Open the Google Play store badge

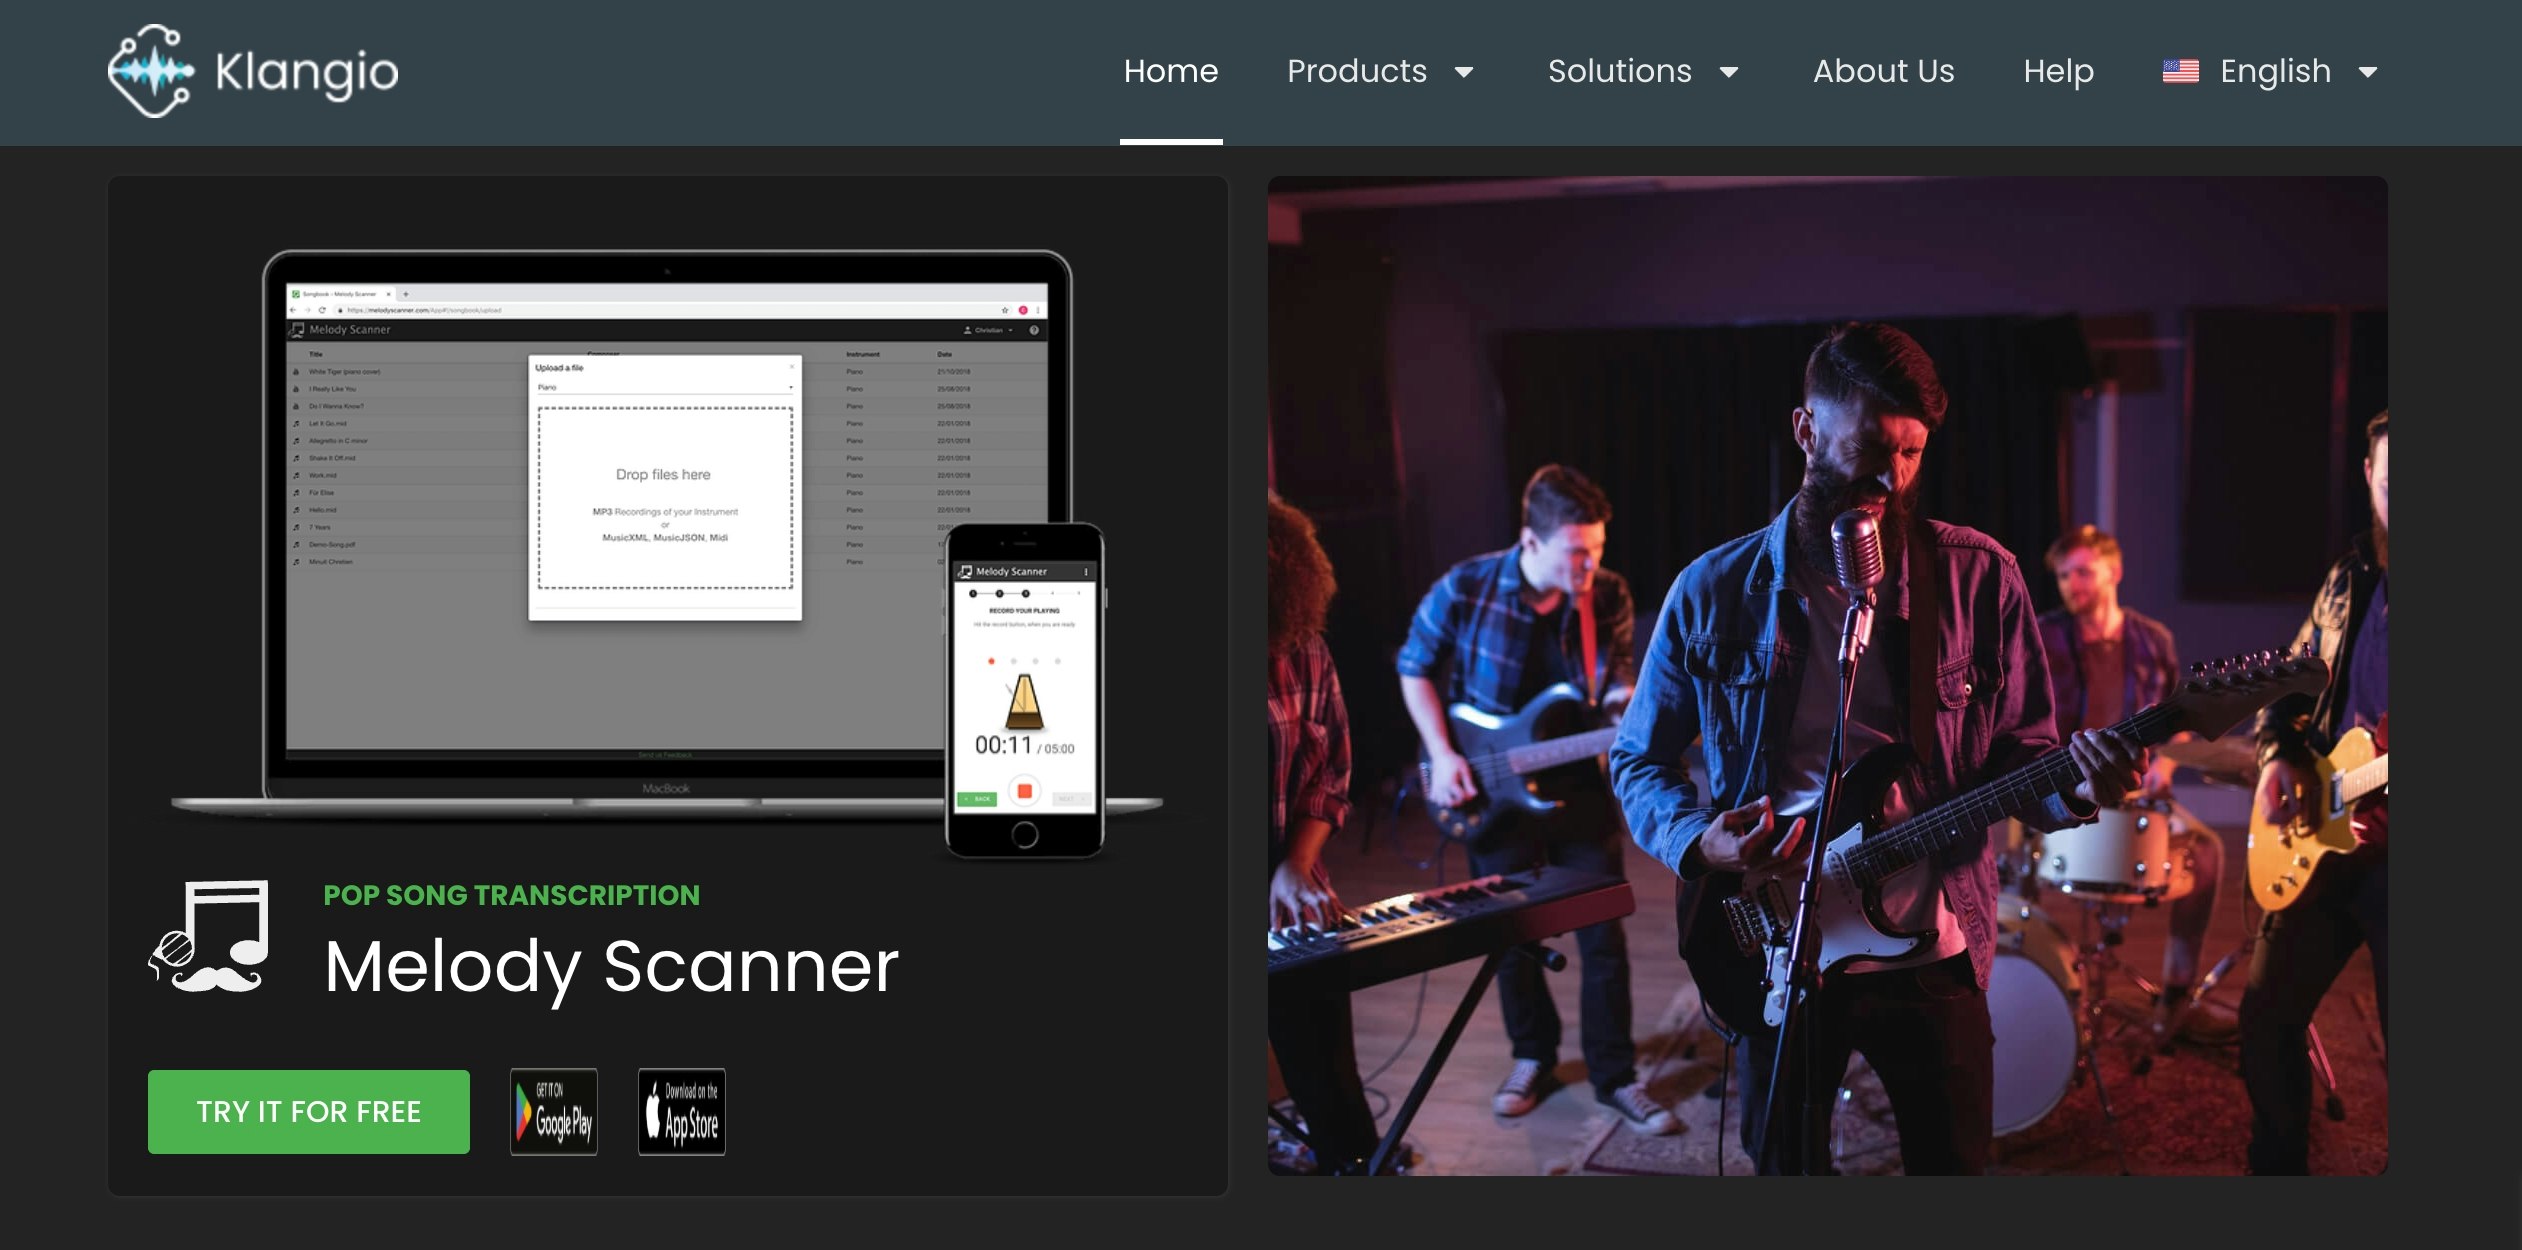coord(554,1112)
